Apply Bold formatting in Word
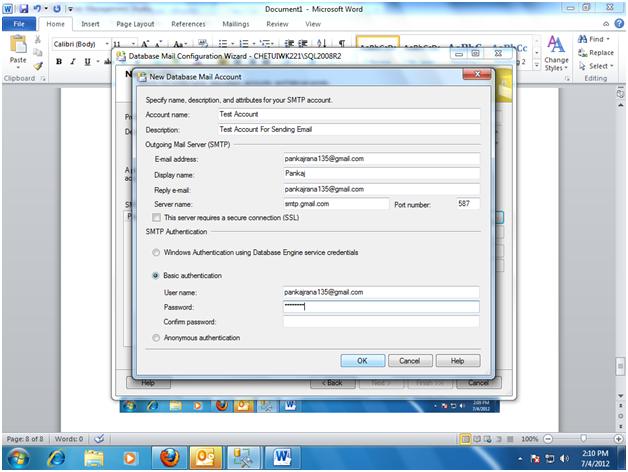 coord(59,61)
